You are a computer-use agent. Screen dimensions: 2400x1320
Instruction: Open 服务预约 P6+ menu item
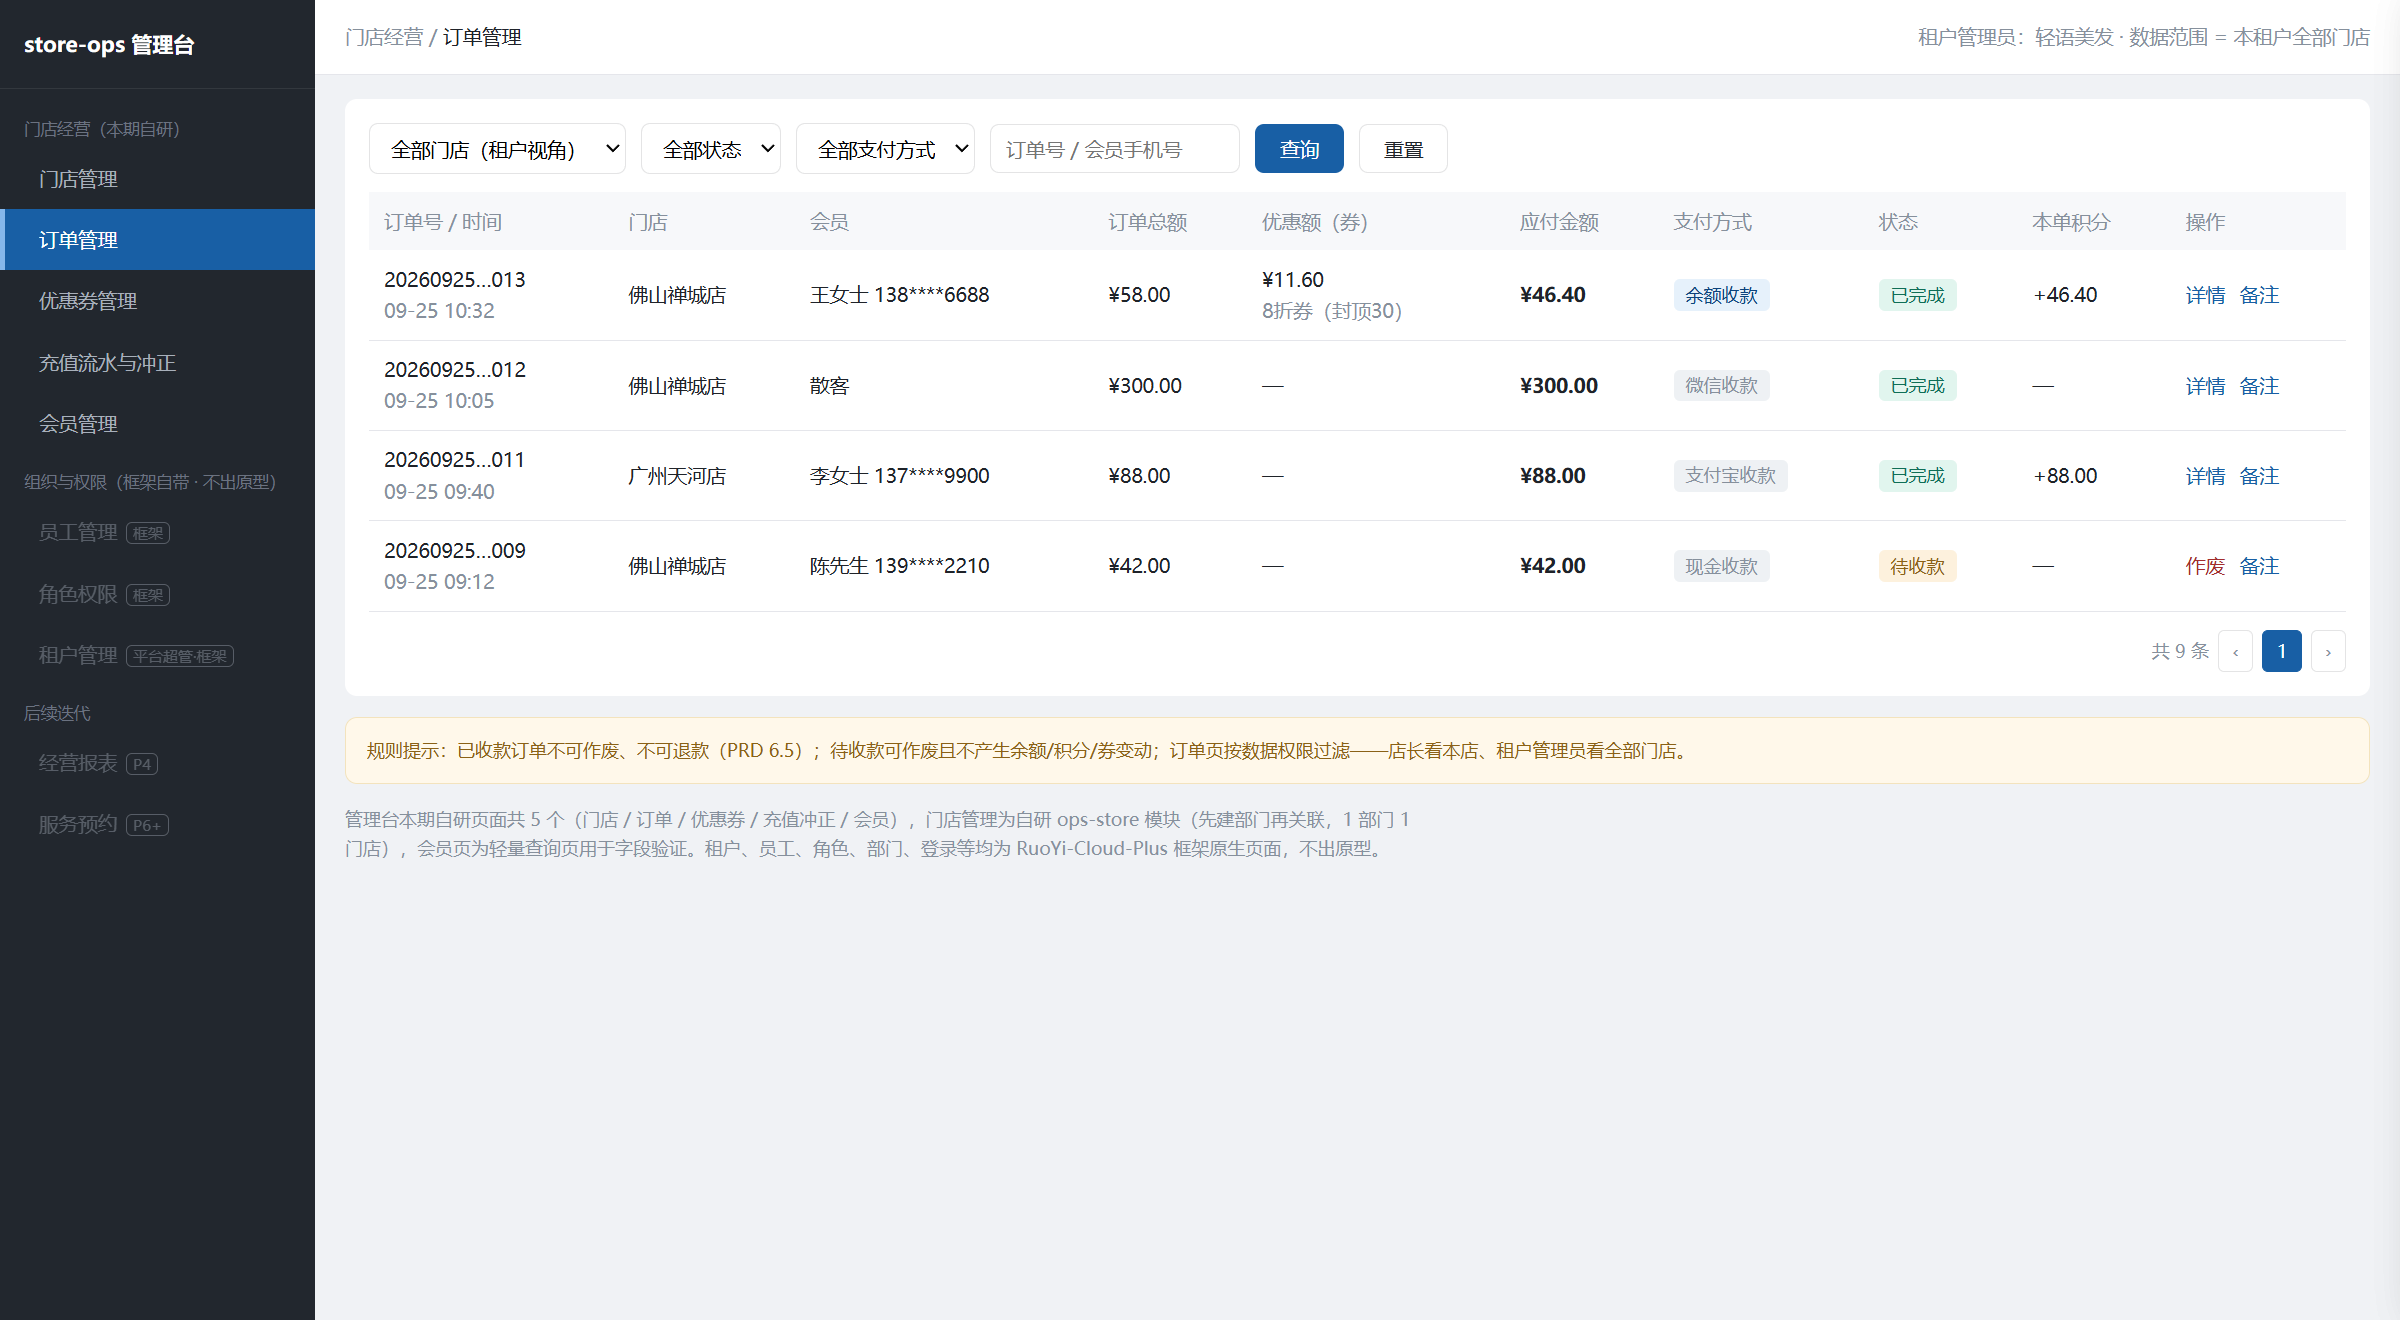pos(158,825)
